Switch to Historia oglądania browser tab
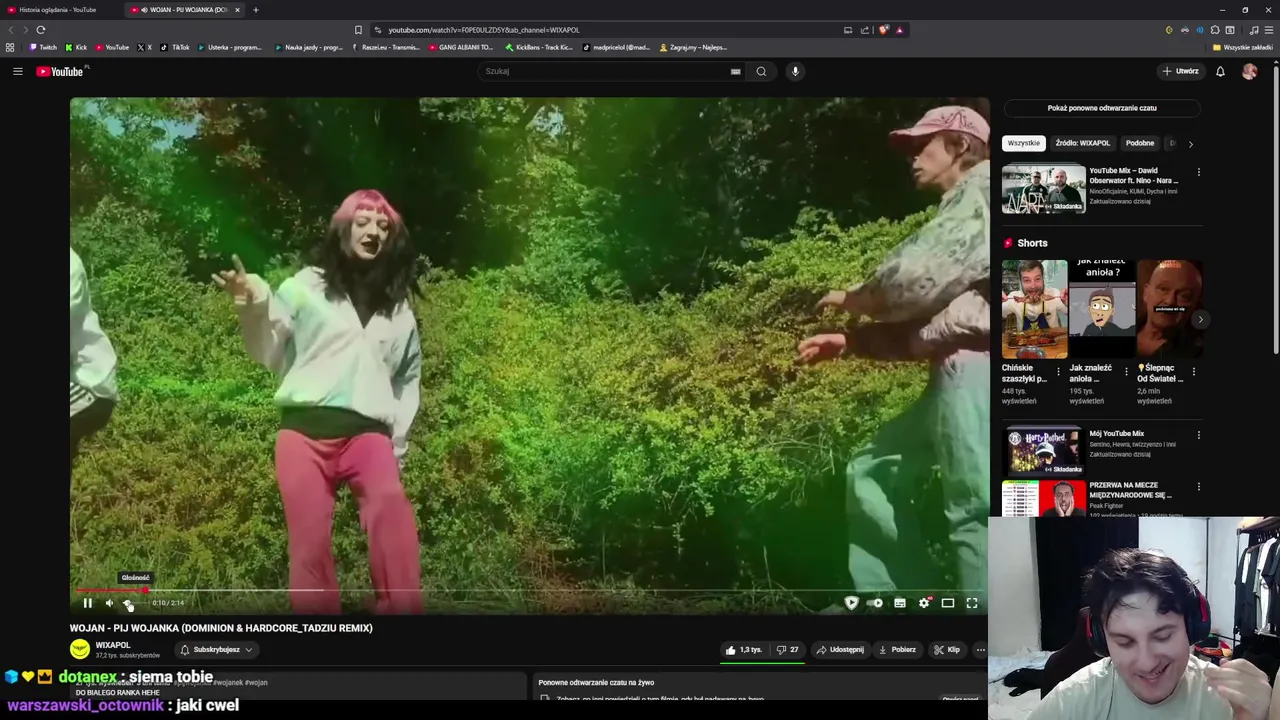 coord(60,10)
